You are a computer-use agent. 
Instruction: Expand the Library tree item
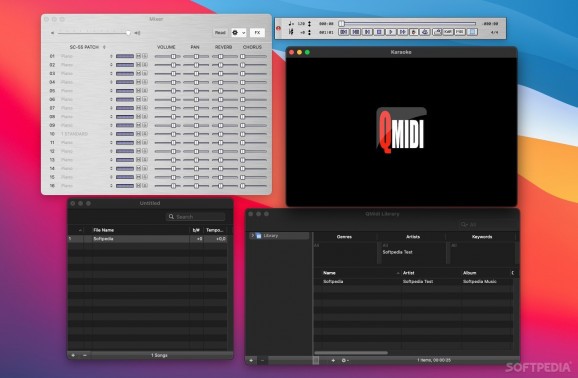(x=253, y=235)
